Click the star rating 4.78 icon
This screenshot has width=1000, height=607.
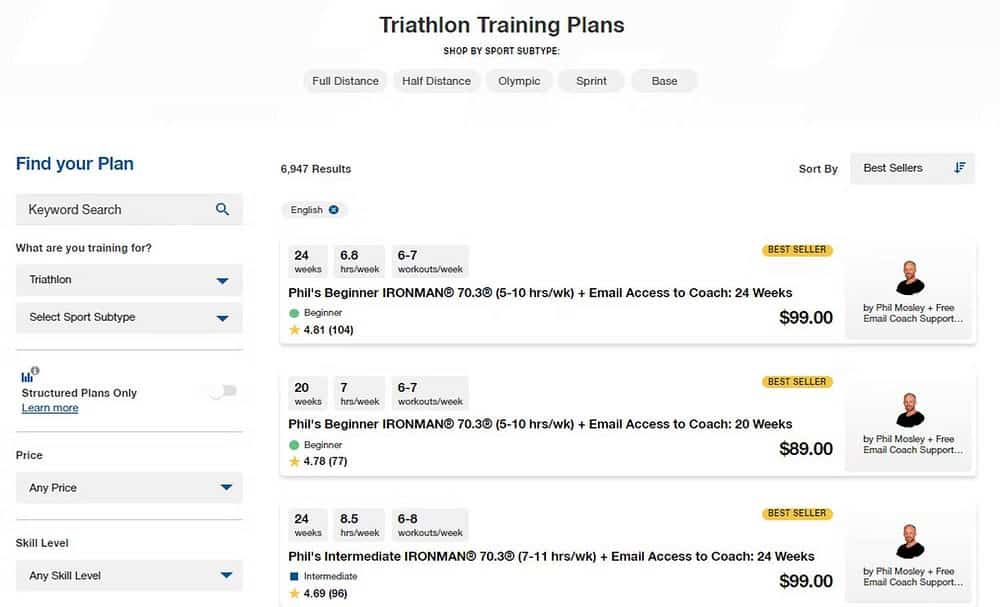point(294,462)
